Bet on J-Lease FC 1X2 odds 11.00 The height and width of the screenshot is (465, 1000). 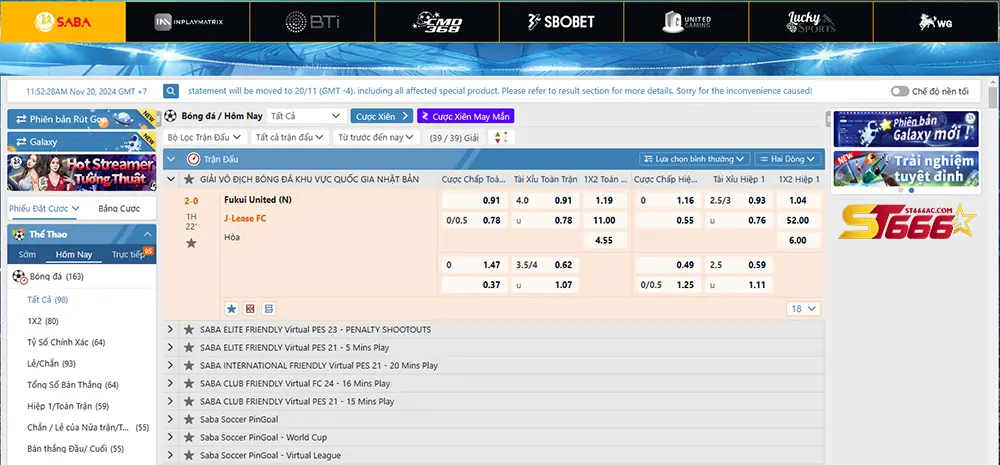coord(605,221)
